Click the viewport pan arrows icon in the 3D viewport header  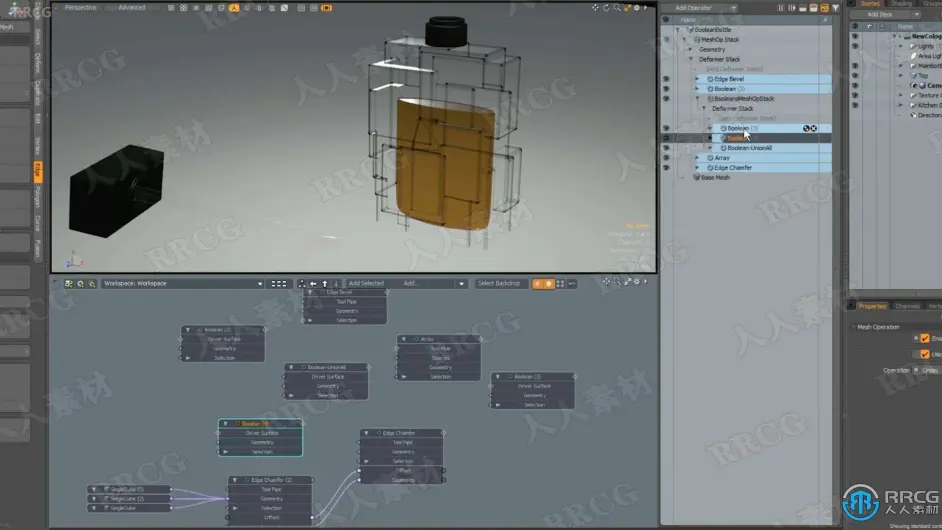tap(595, 8)
